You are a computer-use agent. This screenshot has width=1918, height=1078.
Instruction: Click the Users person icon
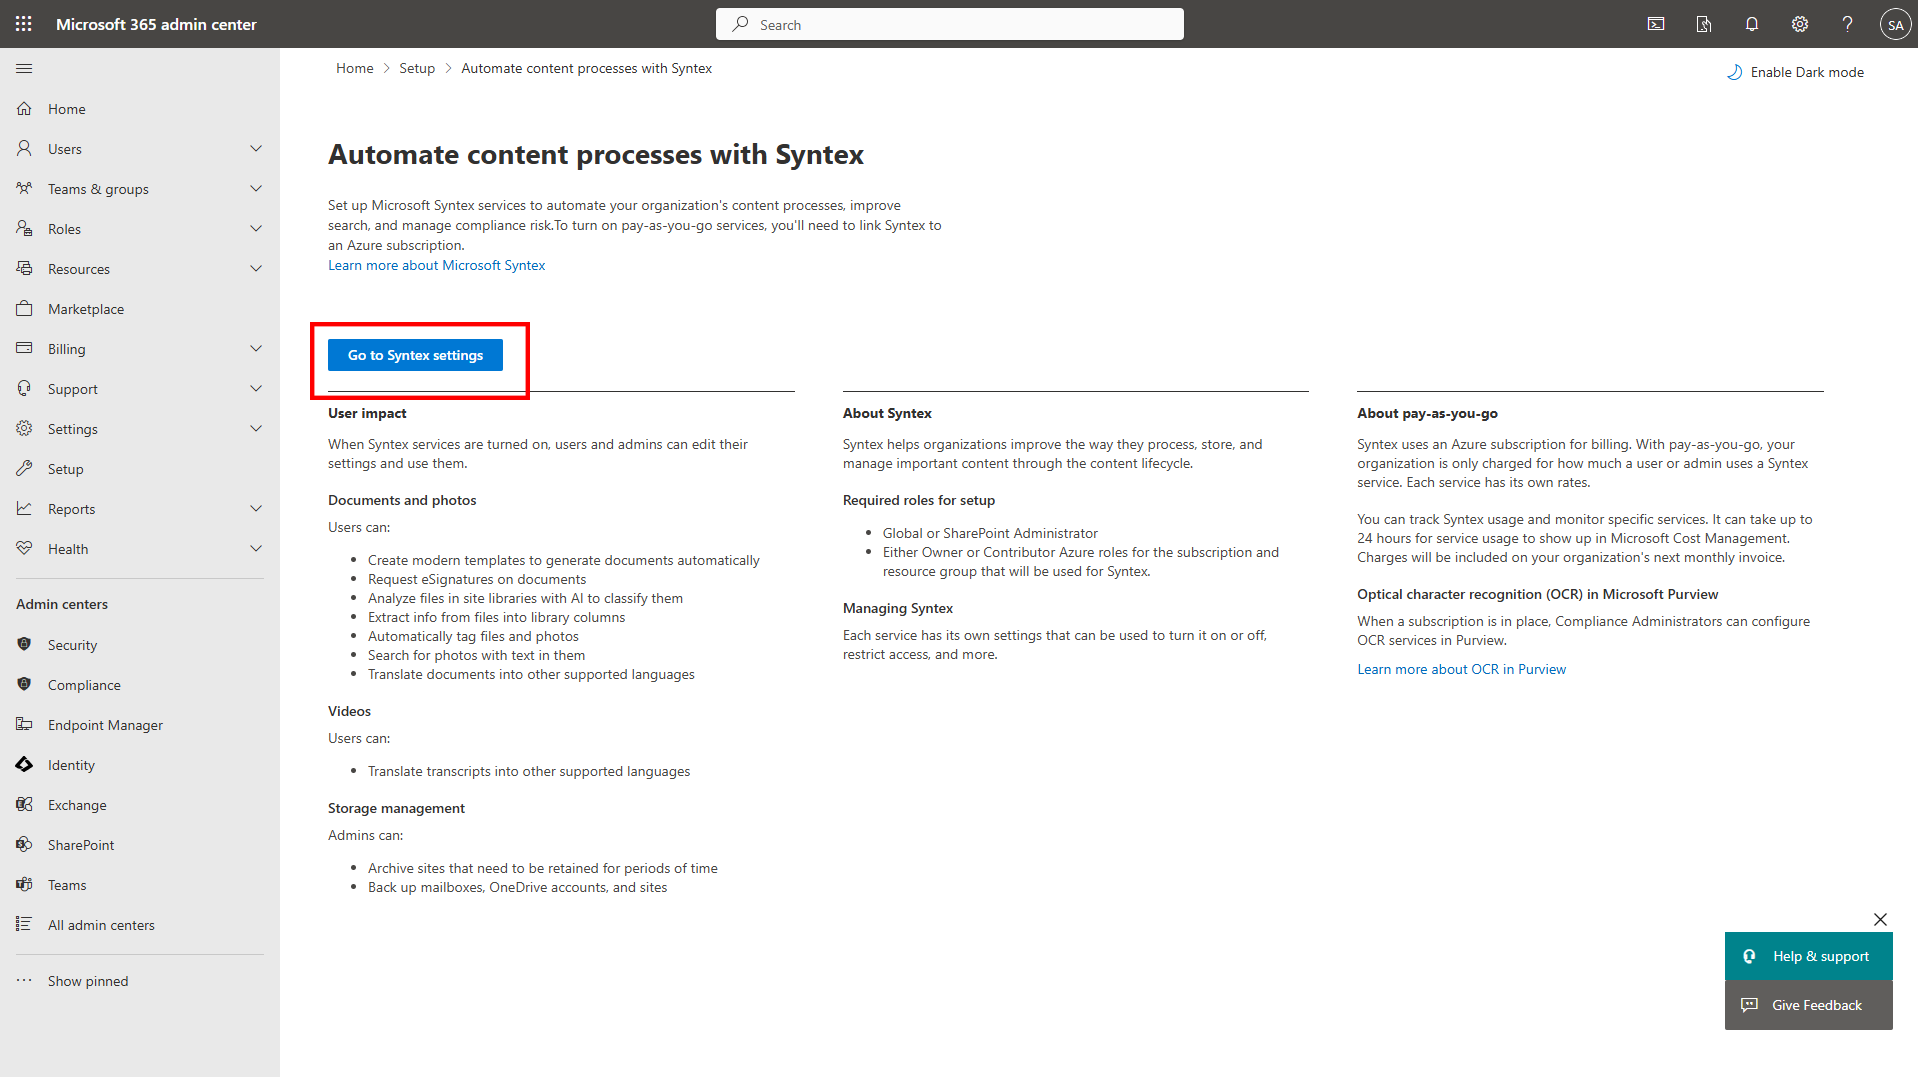tap(24, 149)
